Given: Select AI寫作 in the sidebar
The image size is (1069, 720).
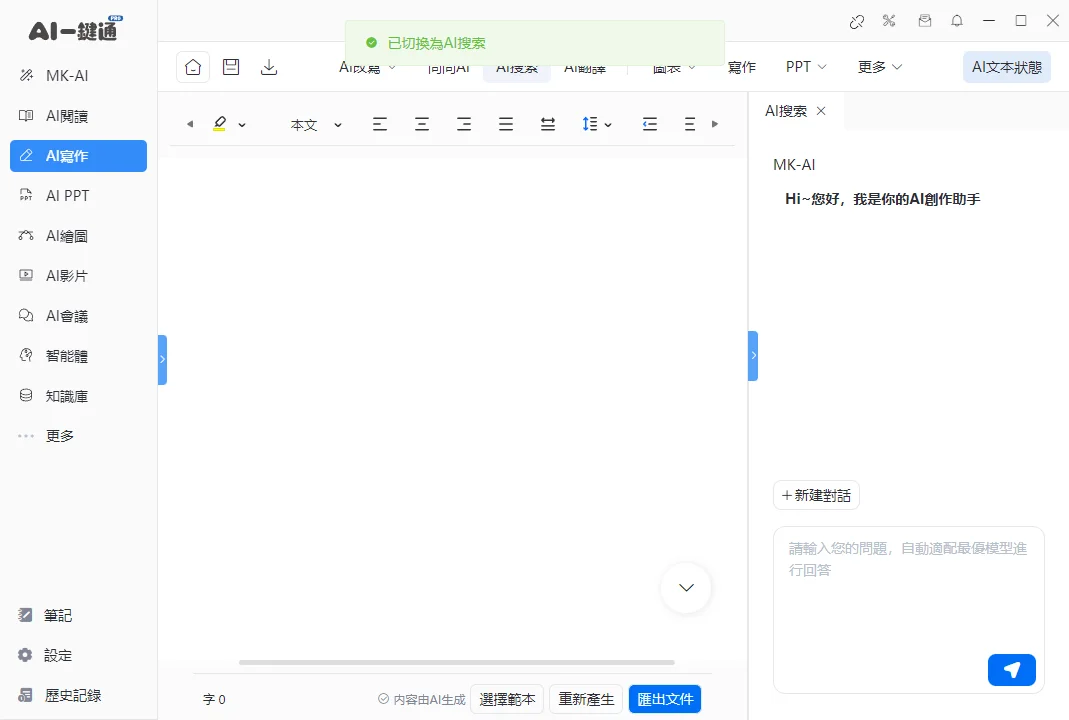Looking at the screenshot, I should point(78,156).
